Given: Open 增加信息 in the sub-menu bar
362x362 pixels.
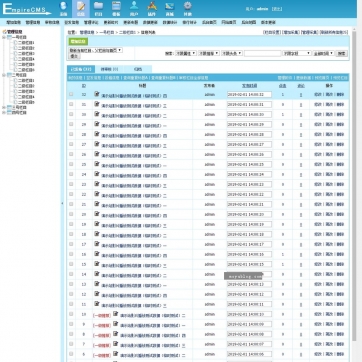Looking at the screenshot, I should point(13,22).
